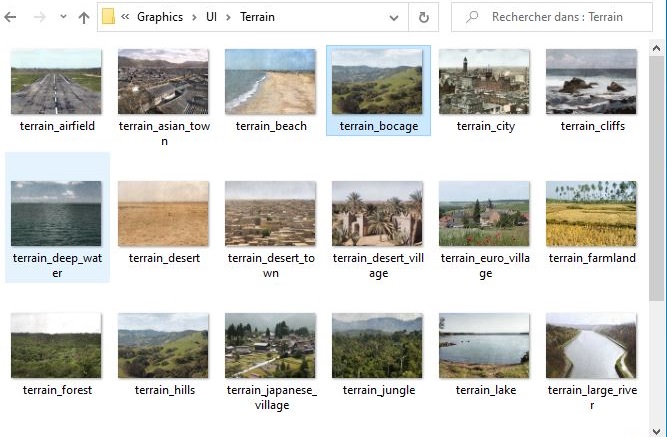Select the terrain_jungle thumbnail image
The height and width of the screenshot is (437, 667).
377,346
